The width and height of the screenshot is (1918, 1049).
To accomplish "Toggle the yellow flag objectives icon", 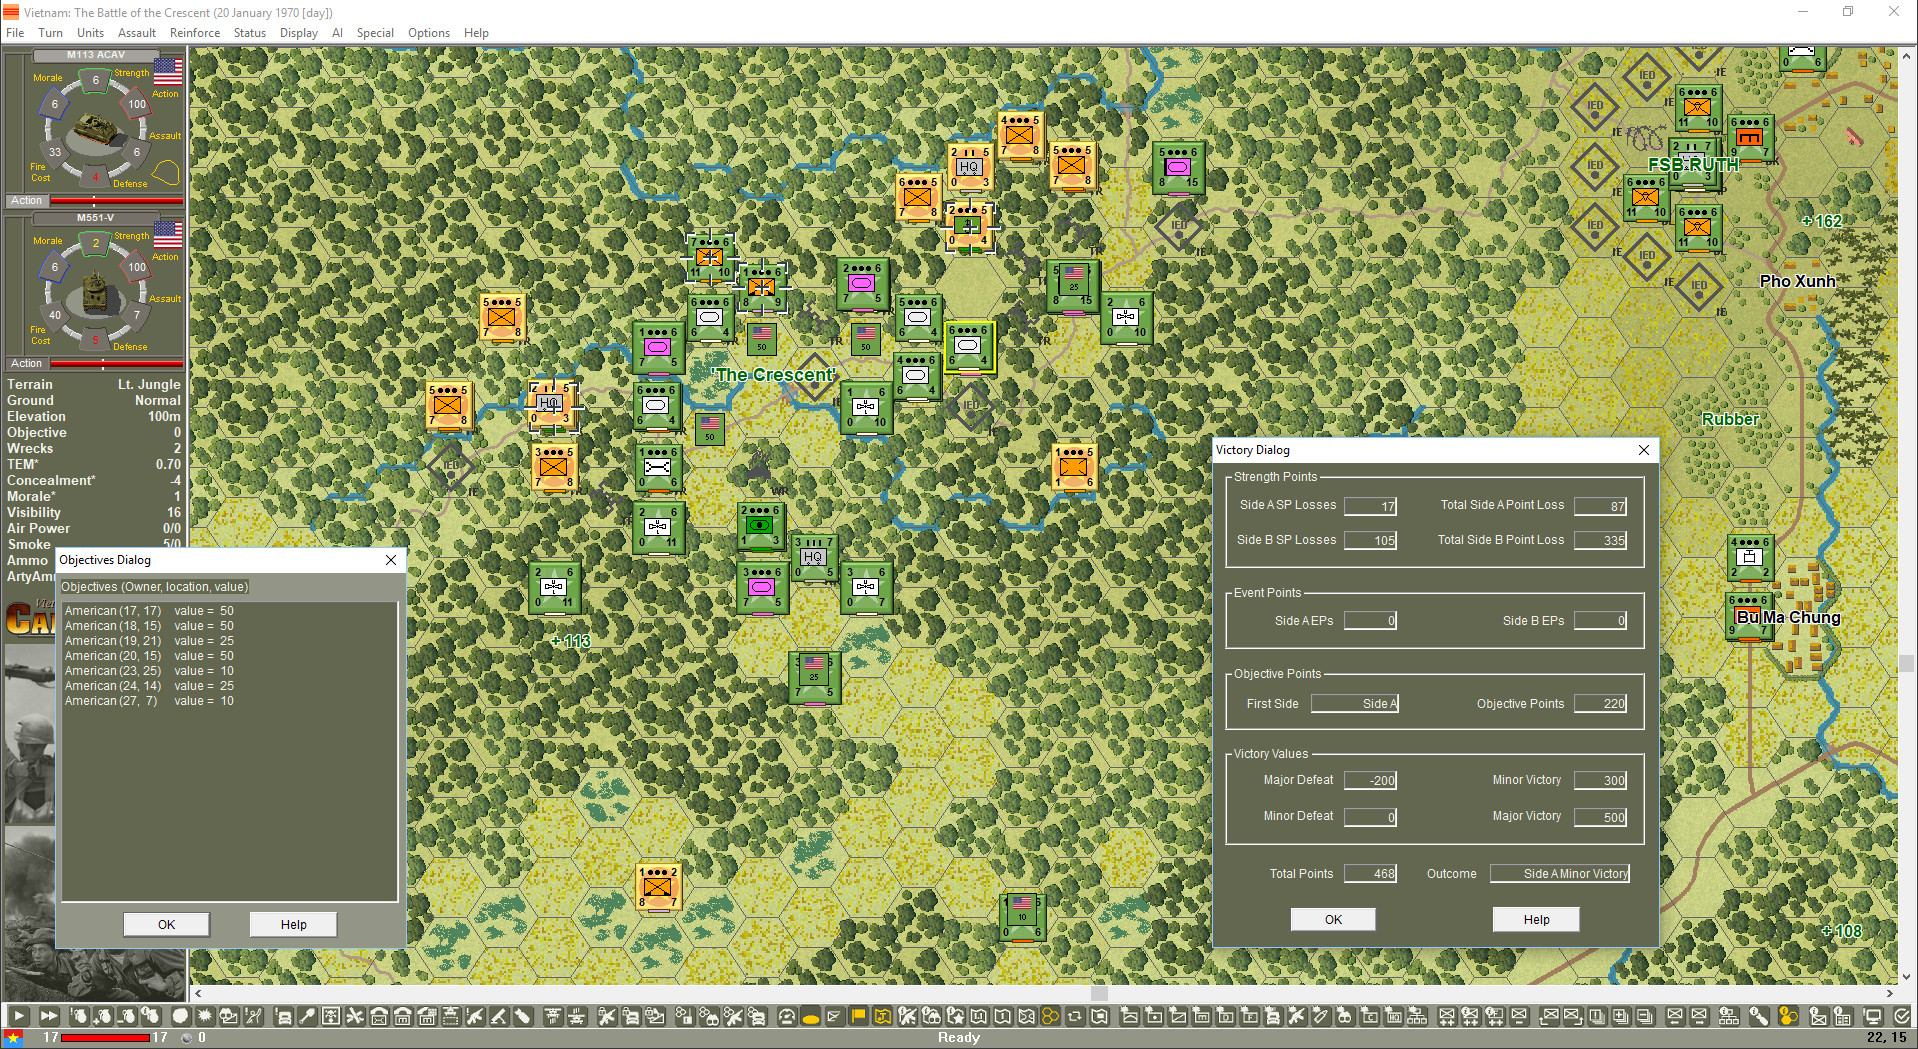I will [858, 1016].
